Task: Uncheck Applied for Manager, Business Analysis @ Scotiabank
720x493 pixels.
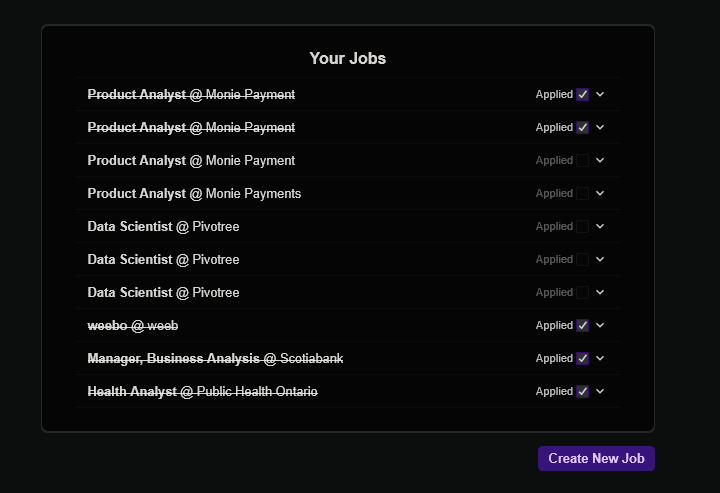Action: point(582,359)
